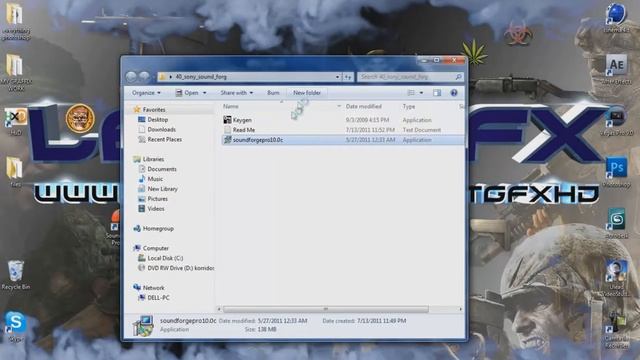This screenshot has width=640, height=360.
Task: Open DVD RW Drive (D:)
Action: point(180,268)
